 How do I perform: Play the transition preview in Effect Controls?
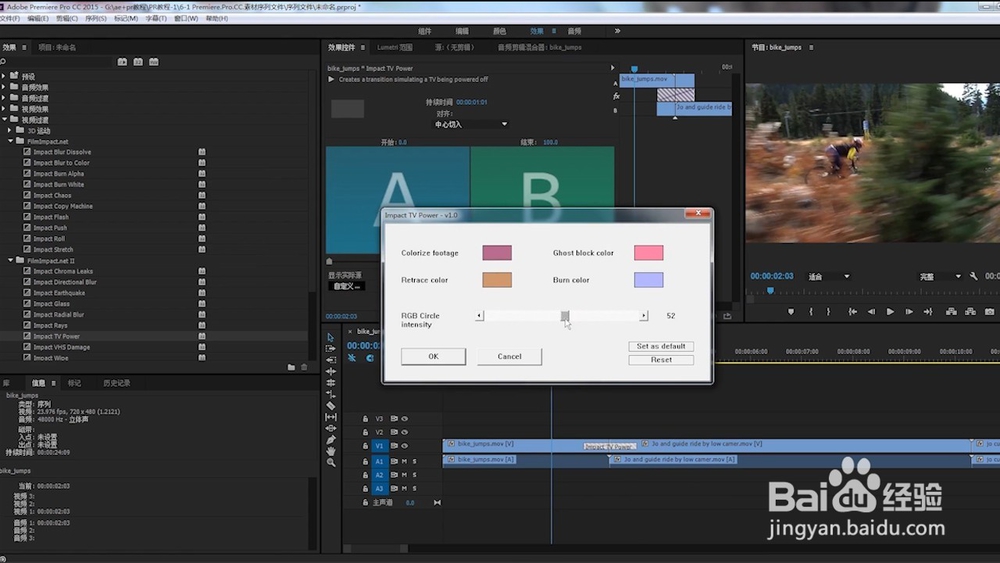(x=331, y=80)
